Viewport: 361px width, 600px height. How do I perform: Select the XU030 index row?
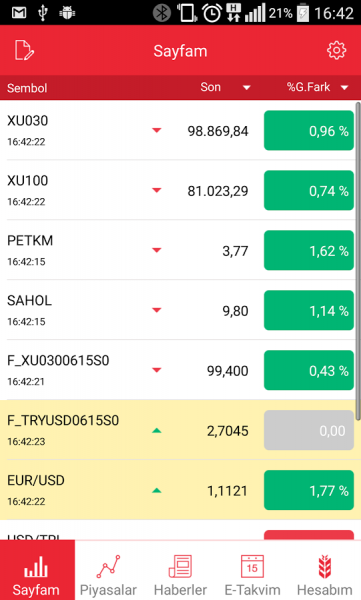pos(178,130)
